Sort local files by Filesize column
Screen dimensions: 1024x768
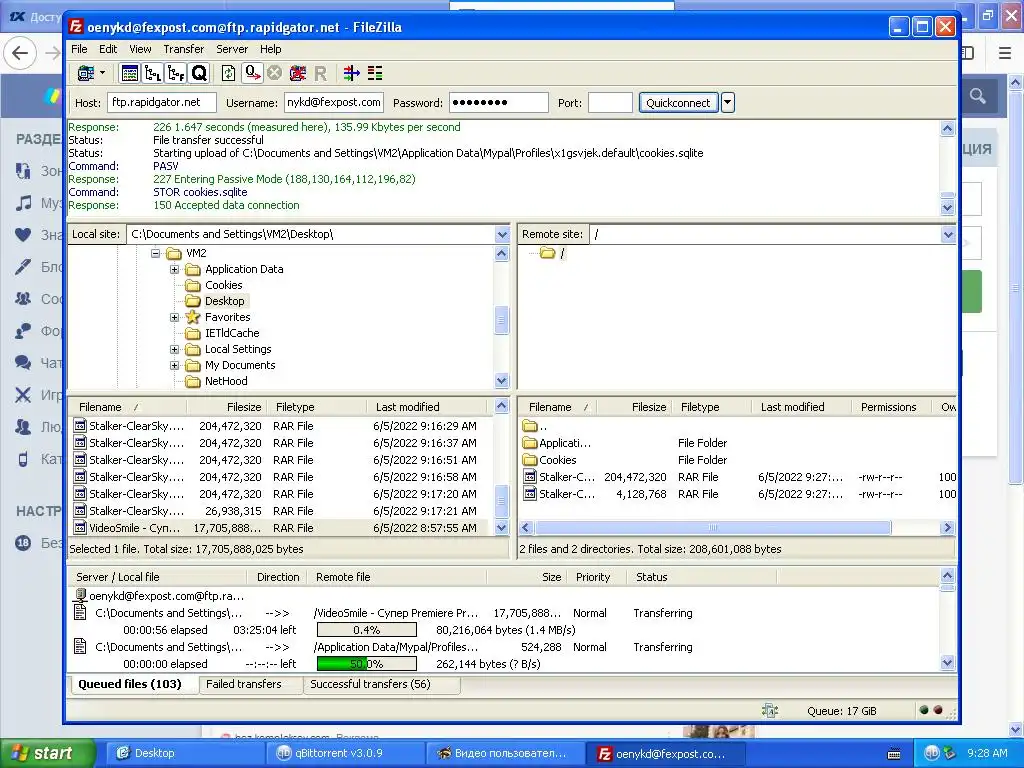click(x=227, y=407)
